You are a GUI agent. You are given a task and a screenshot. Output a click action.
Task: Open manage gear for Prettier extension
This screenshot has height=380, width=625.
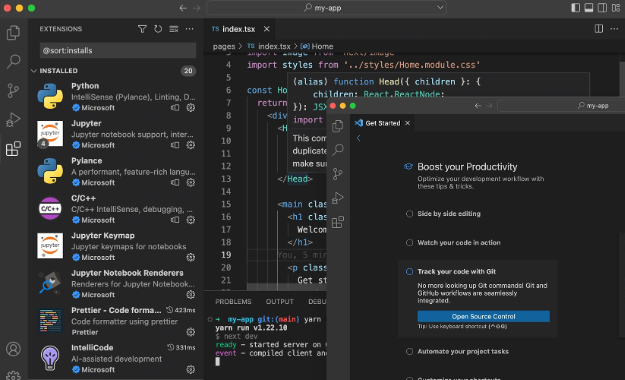[x=191, y=332]
